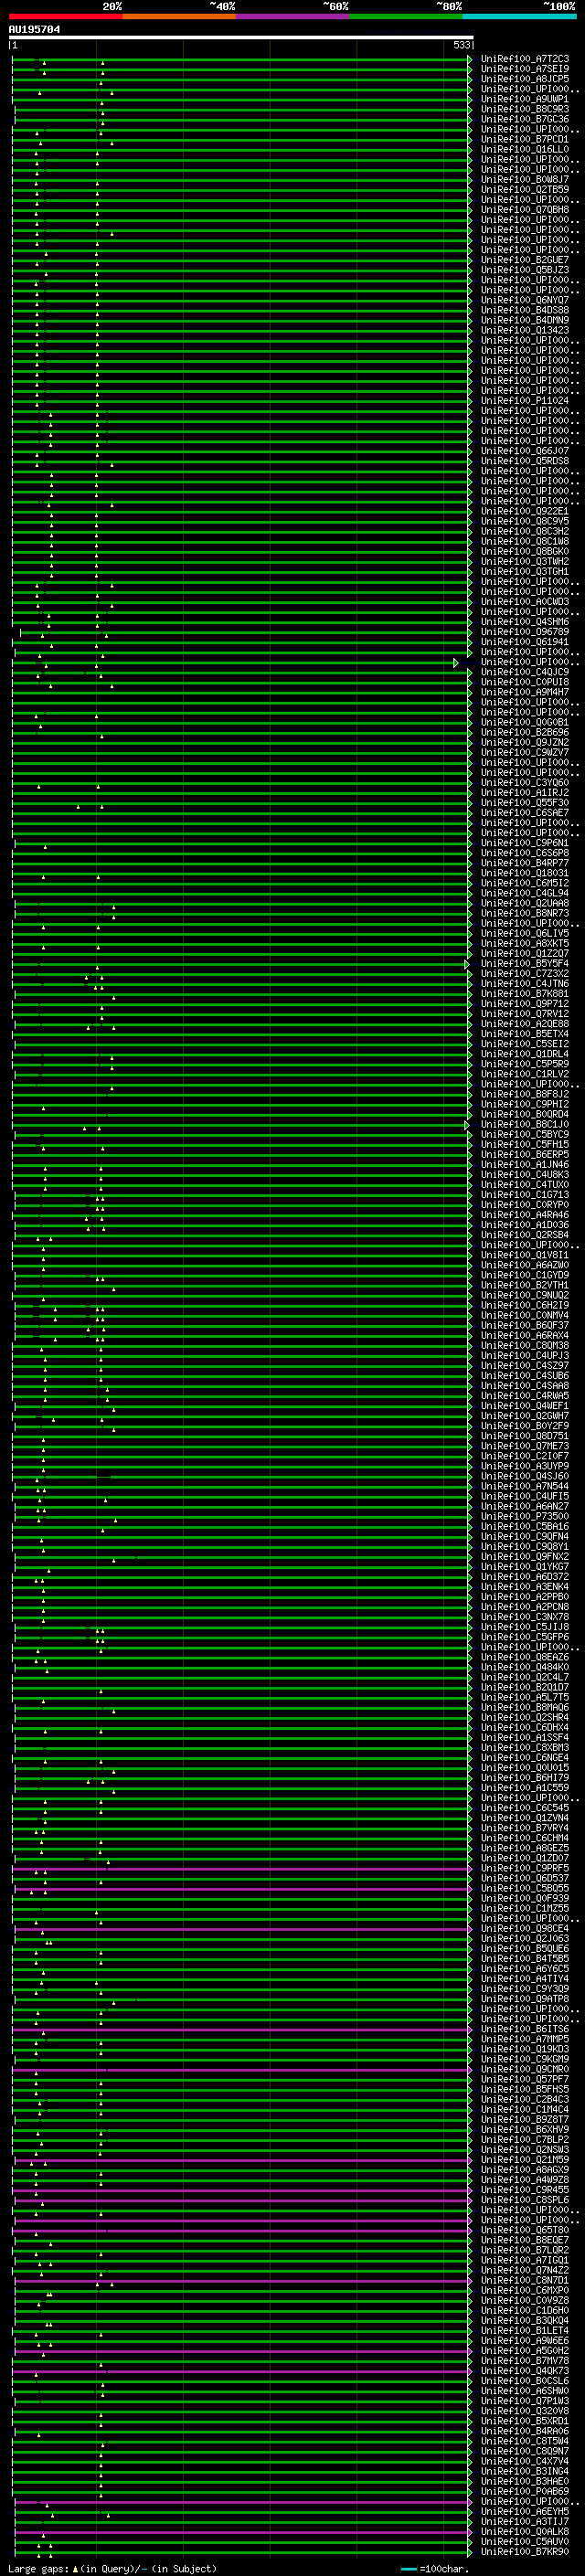Select hit label UniRef100_B7KR90
585x2576 pixels.
click(x=525, y=2552)
